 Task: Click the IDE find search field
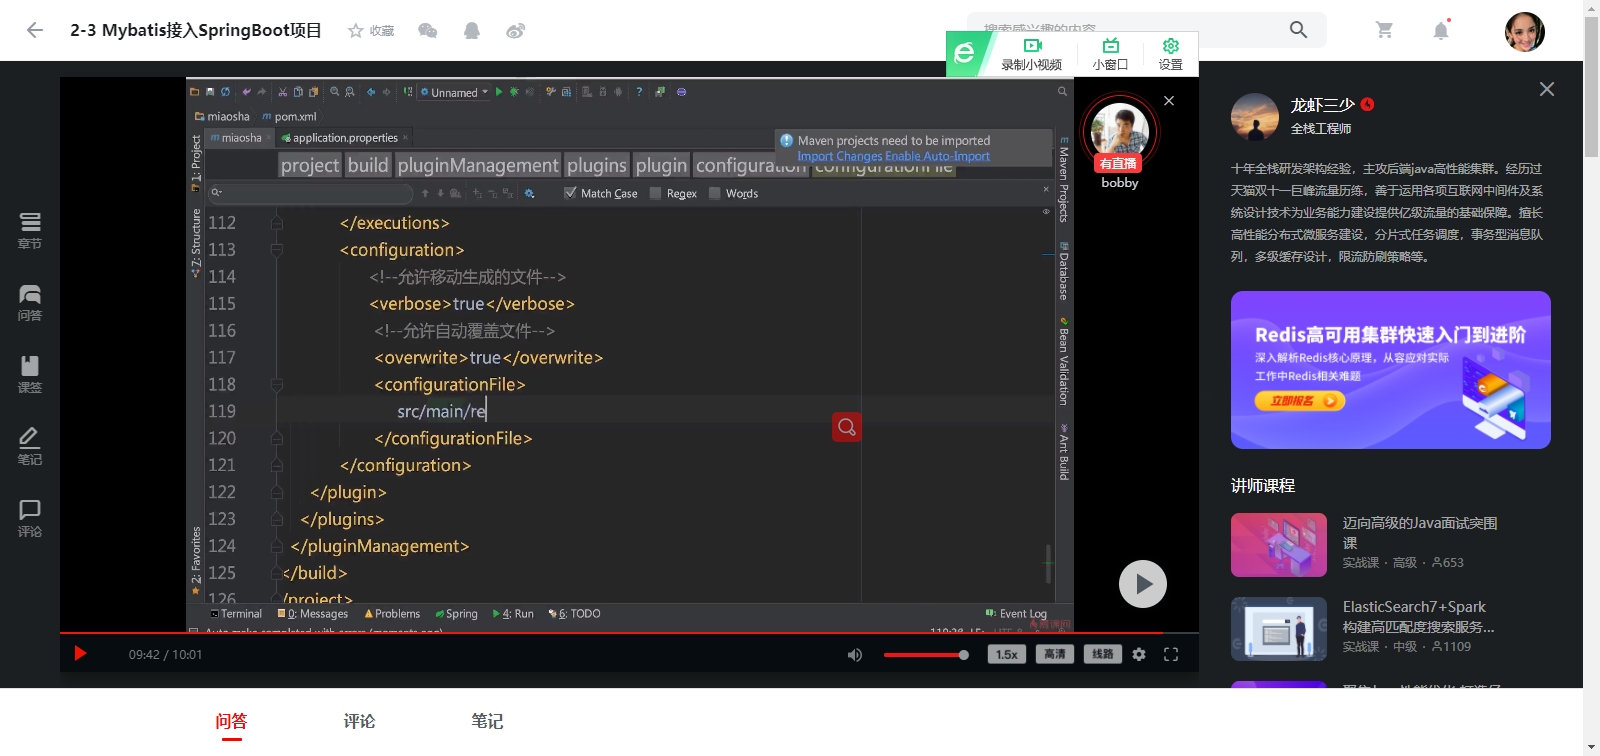tap(313, 192)
